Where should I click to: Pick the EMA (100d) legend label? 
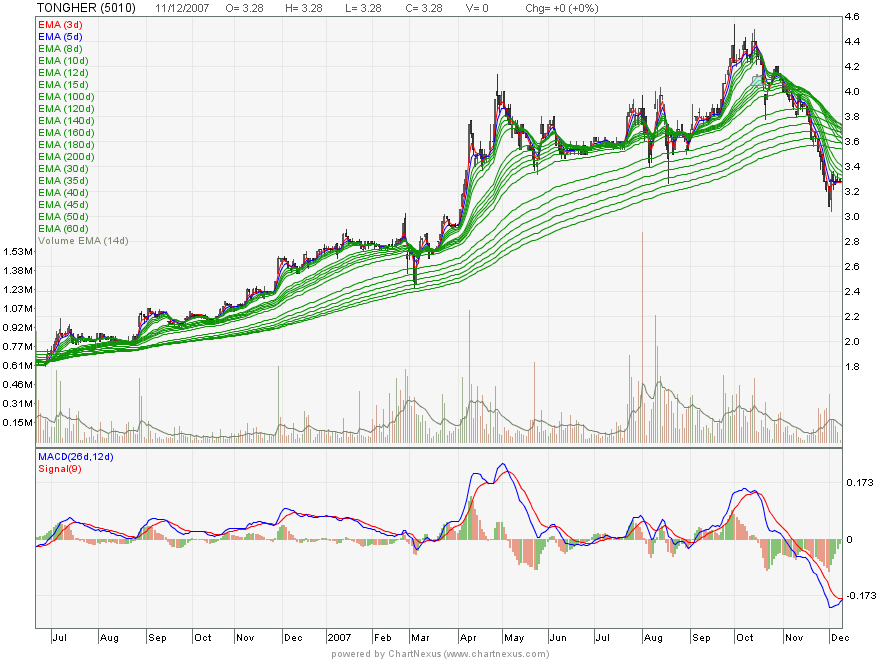[66, 96]
